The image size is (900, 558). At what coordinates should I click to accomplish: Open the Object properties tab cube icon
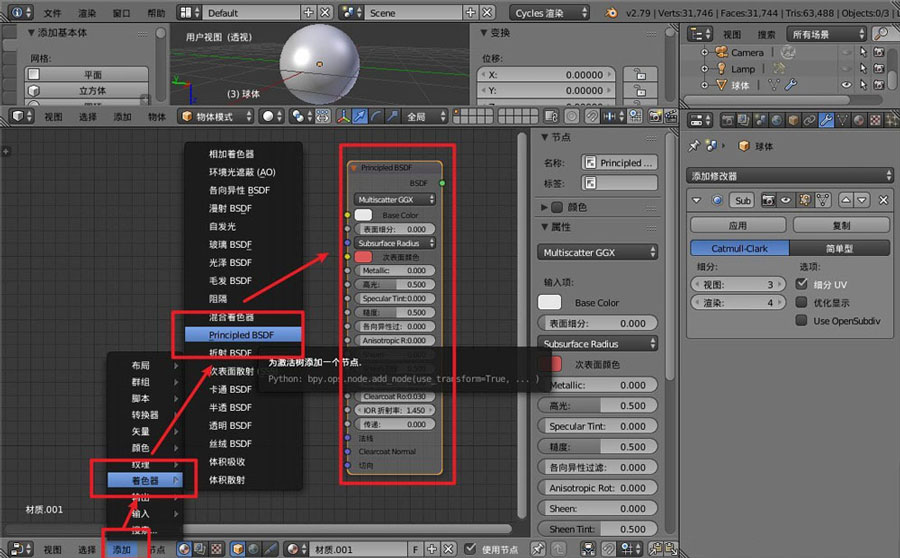coord(793,120)
